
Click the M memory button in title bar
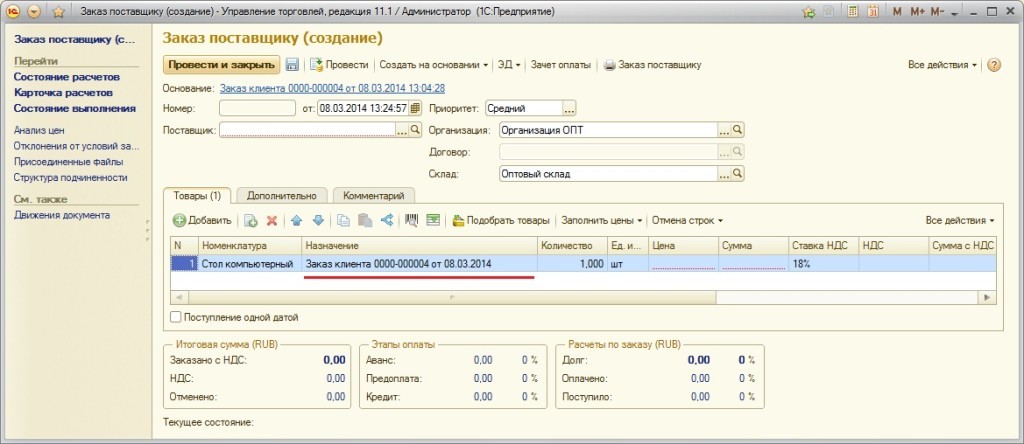pos(897,12)
